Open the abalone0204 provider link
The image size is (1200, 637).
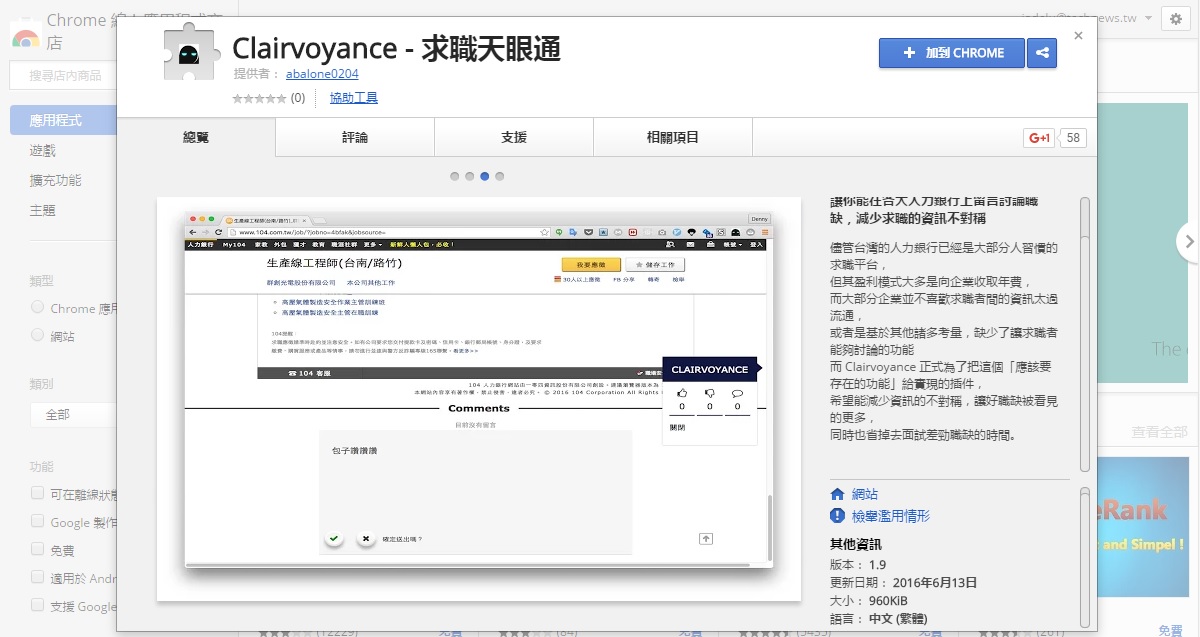tap(322, 74)
